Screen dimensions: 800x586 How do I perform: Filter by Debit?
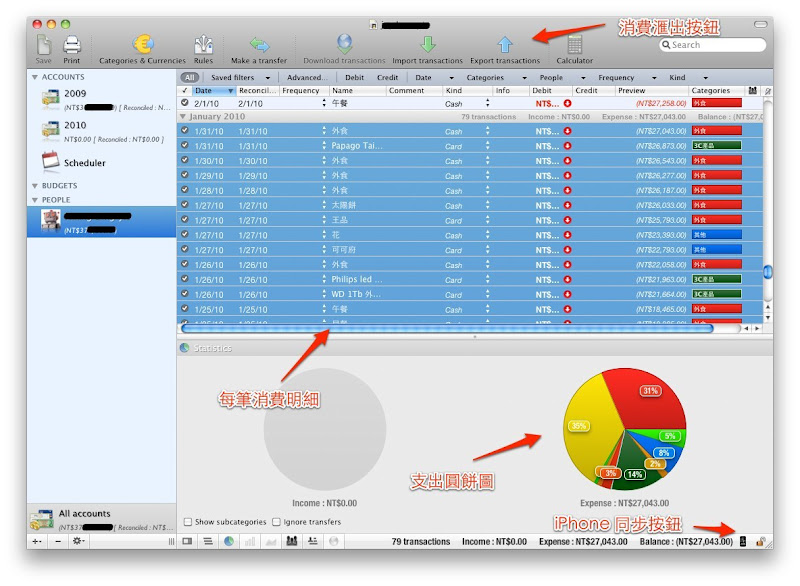click(354, 78)
